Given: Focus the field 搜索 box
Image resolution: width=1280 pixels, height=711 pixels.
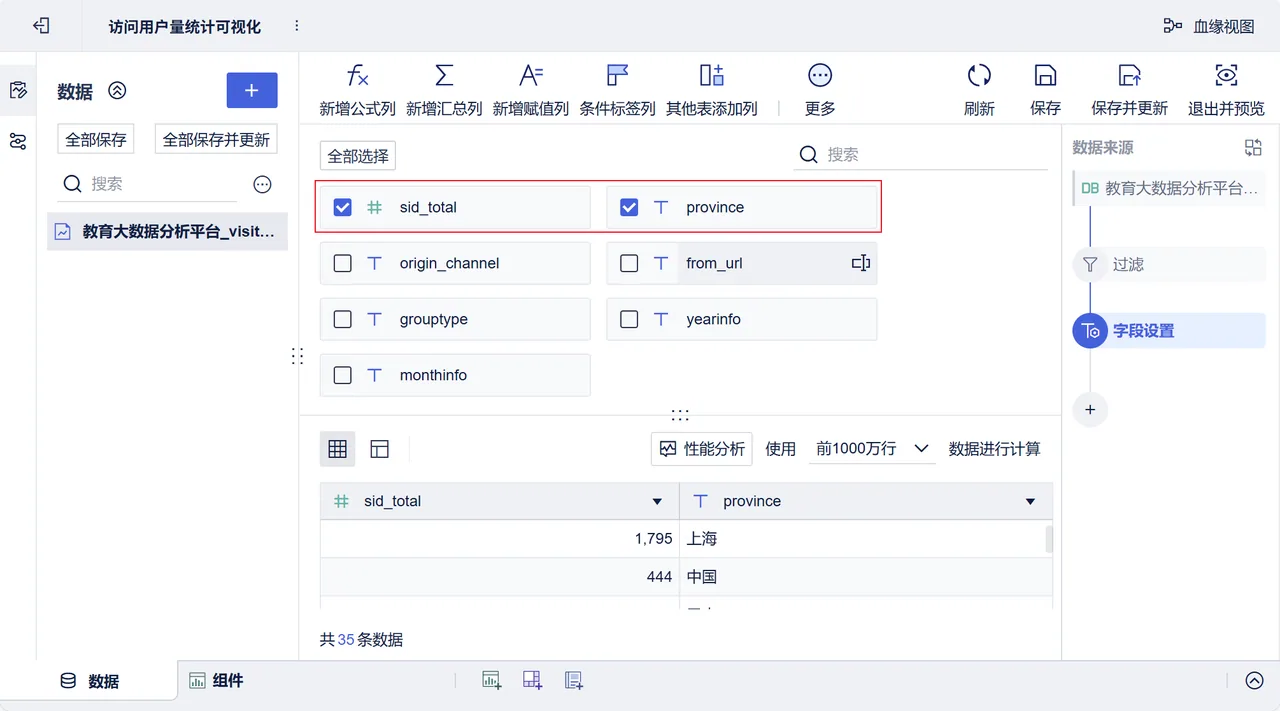Looking at the screenshot, I should [920, 154].
